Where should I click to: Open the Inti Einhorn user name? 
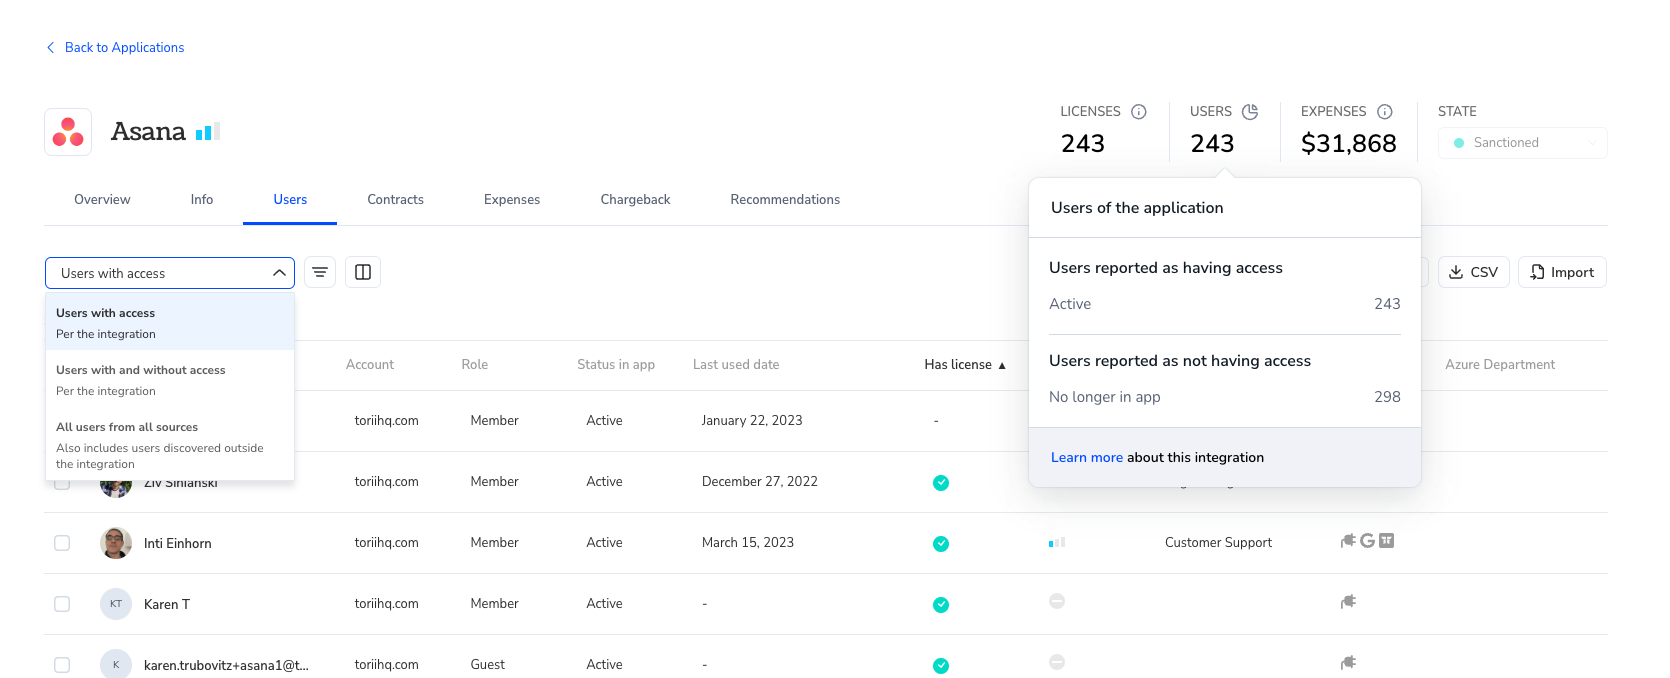tap(178, 544)
